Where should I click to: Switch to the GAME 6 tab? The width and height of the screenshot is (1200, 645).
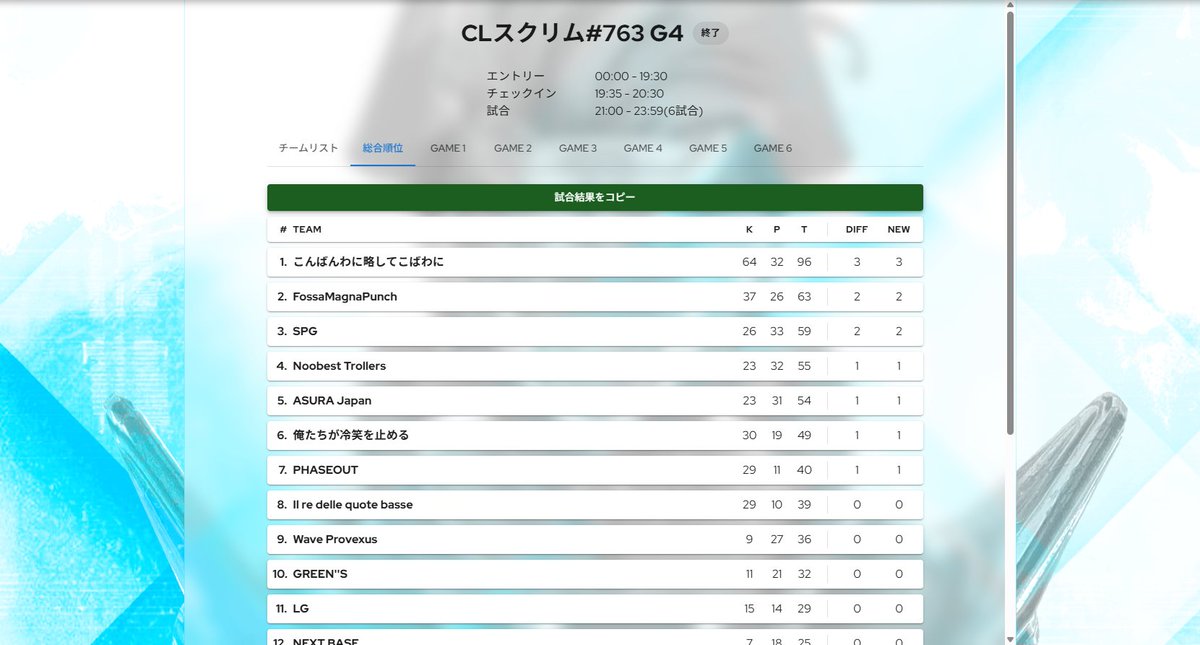click(x=773, y=148)
